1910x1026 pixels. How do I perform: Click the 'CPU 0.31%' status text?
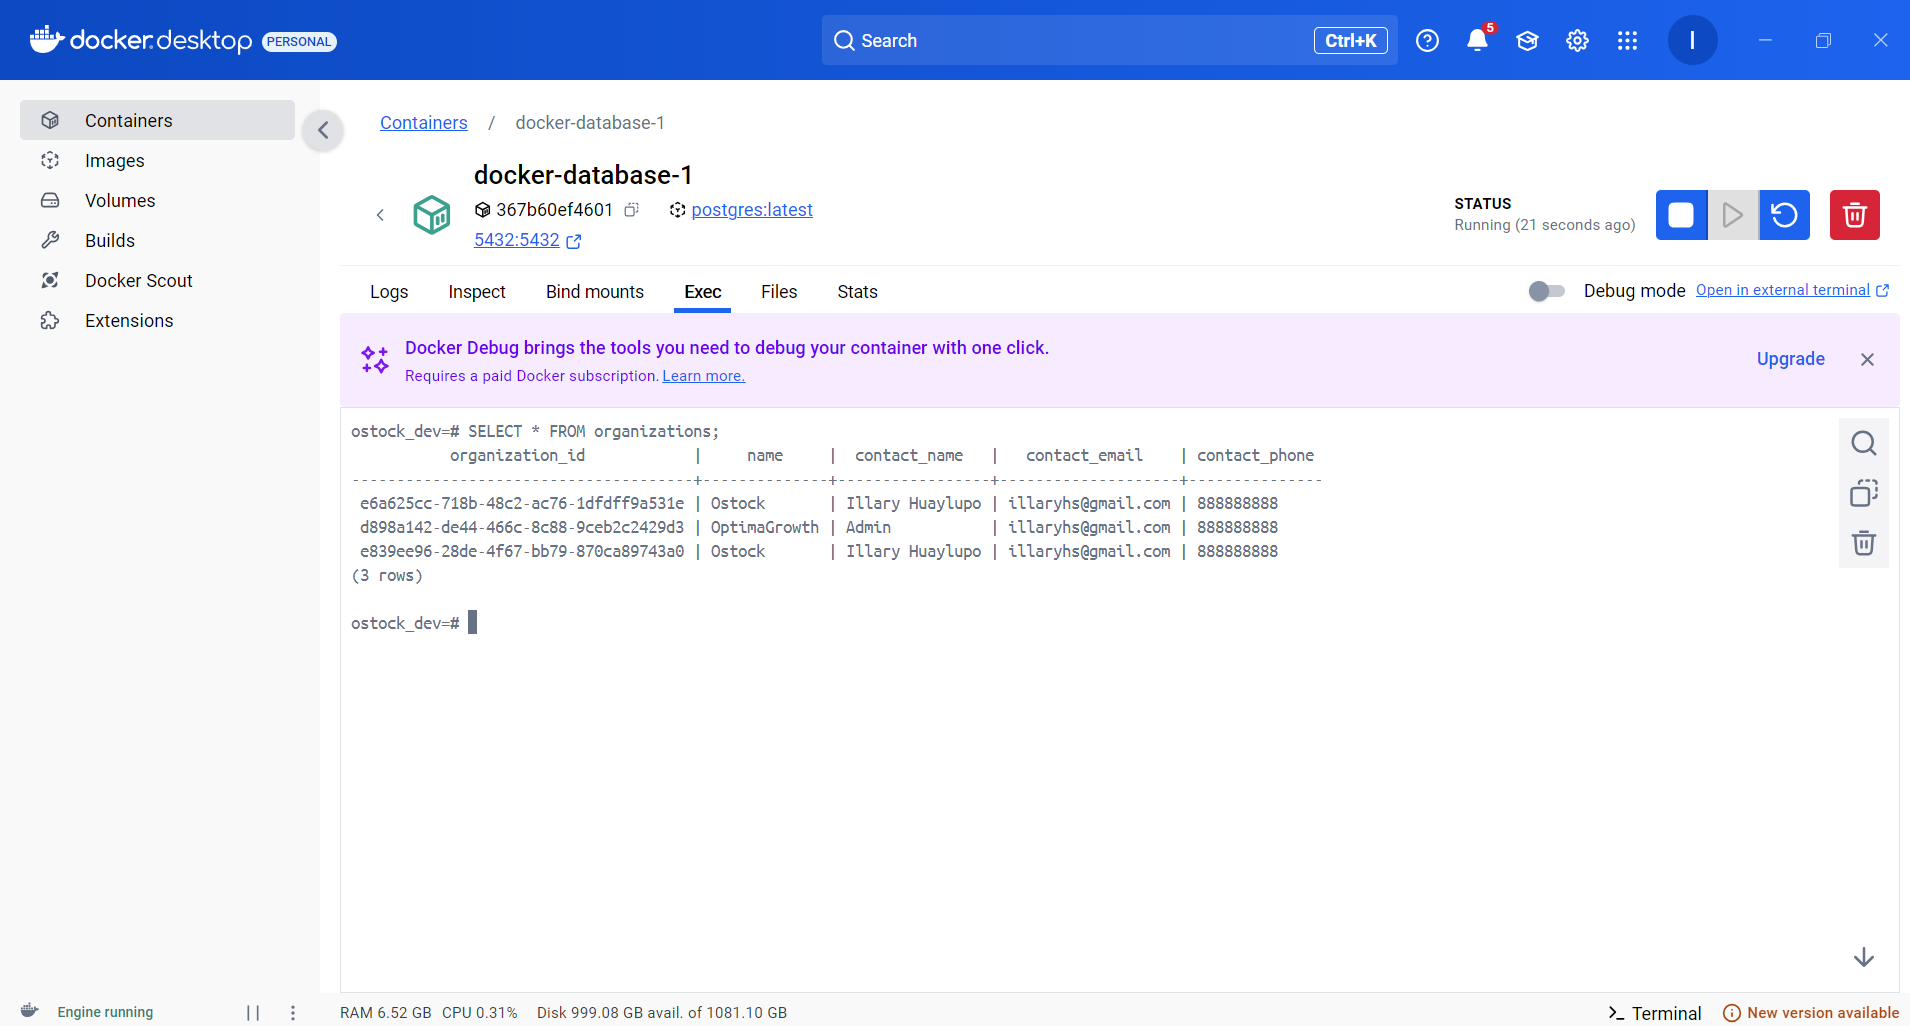click(480, 1013)
